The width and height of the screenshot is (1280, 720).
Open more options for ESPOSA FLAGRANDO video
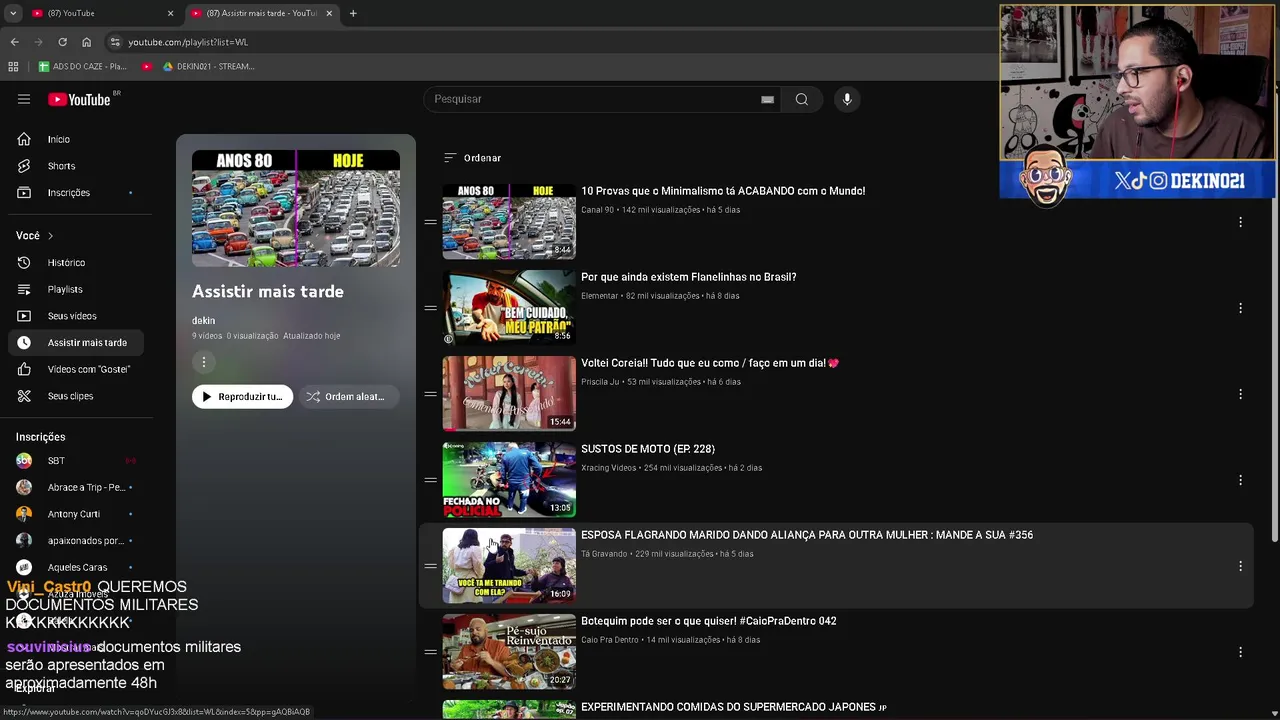coord(1240,566)
